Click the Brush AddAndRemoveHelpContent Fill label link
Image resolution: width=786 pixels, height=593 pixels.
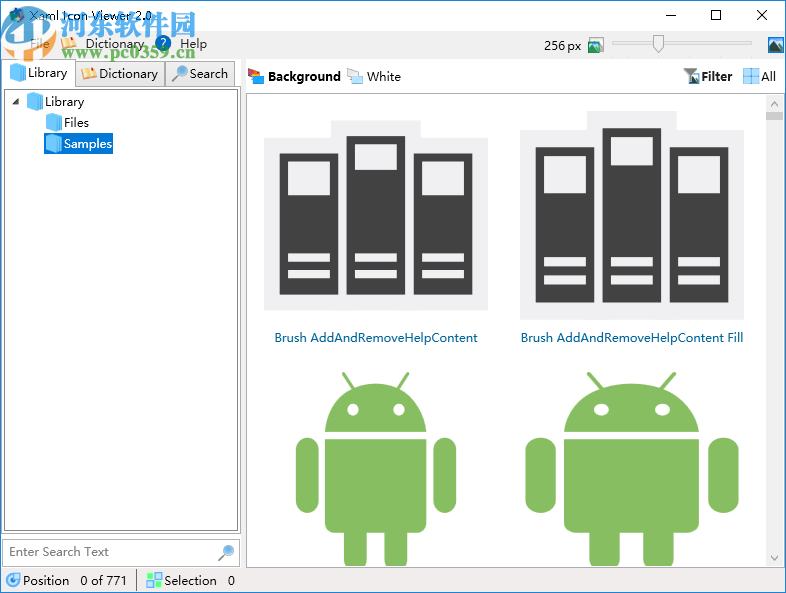pos(632,338)
